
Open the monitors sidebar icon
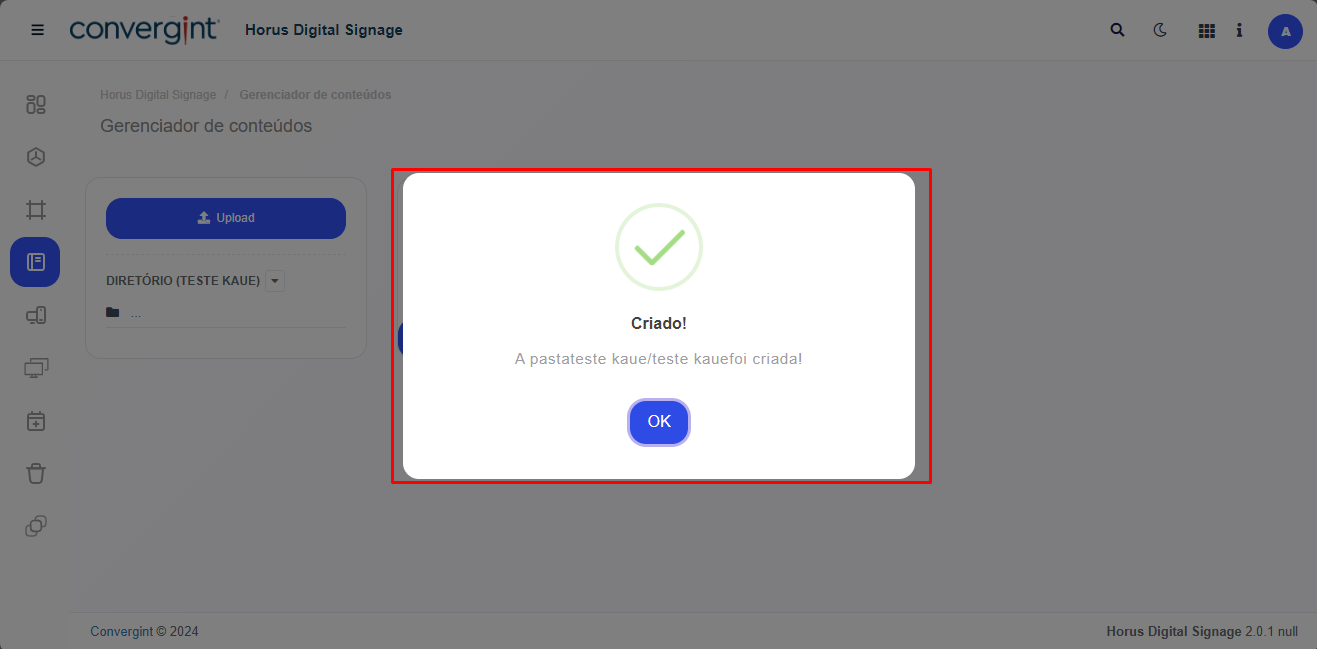tap(36, 368)
